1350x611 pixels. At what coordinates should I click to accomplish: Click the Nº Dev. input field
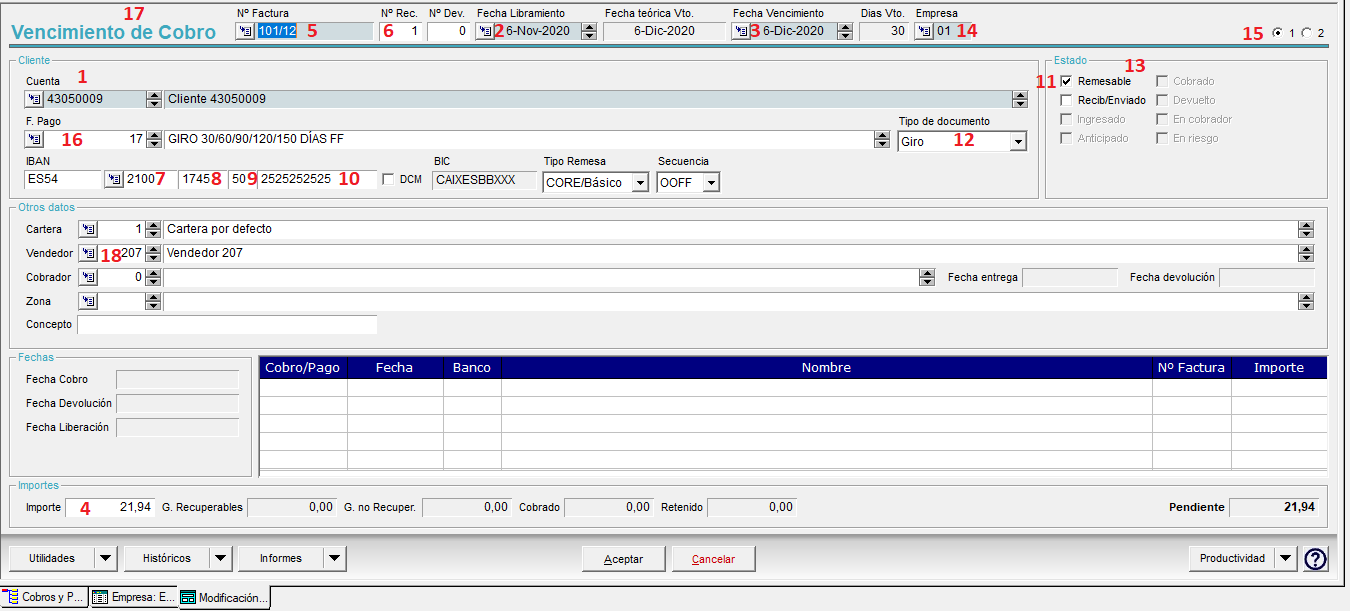coord(448,31)
